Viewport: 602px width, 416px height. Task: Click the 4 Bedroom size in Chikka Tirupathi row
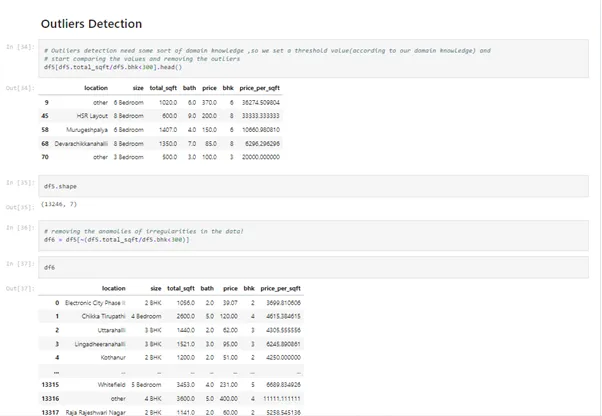146,317
